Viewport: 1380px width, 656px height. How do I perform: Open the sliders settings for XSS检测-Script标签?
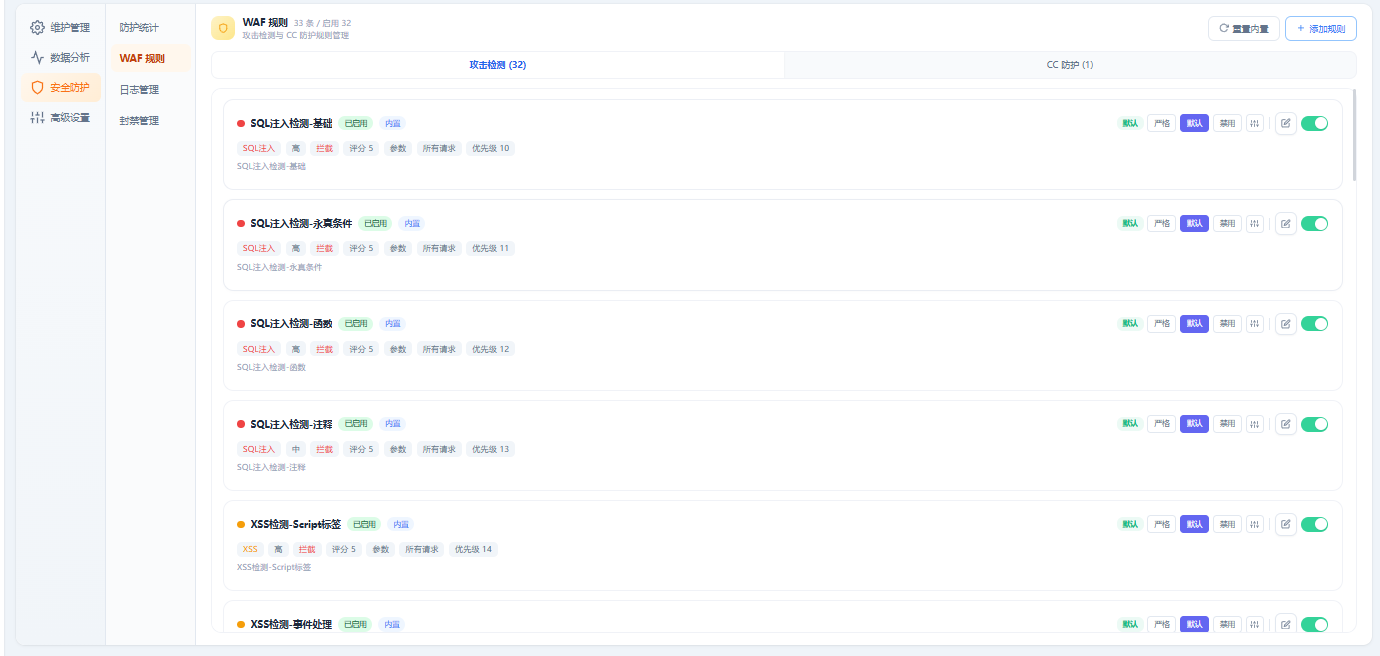[x=1254, y=524]
